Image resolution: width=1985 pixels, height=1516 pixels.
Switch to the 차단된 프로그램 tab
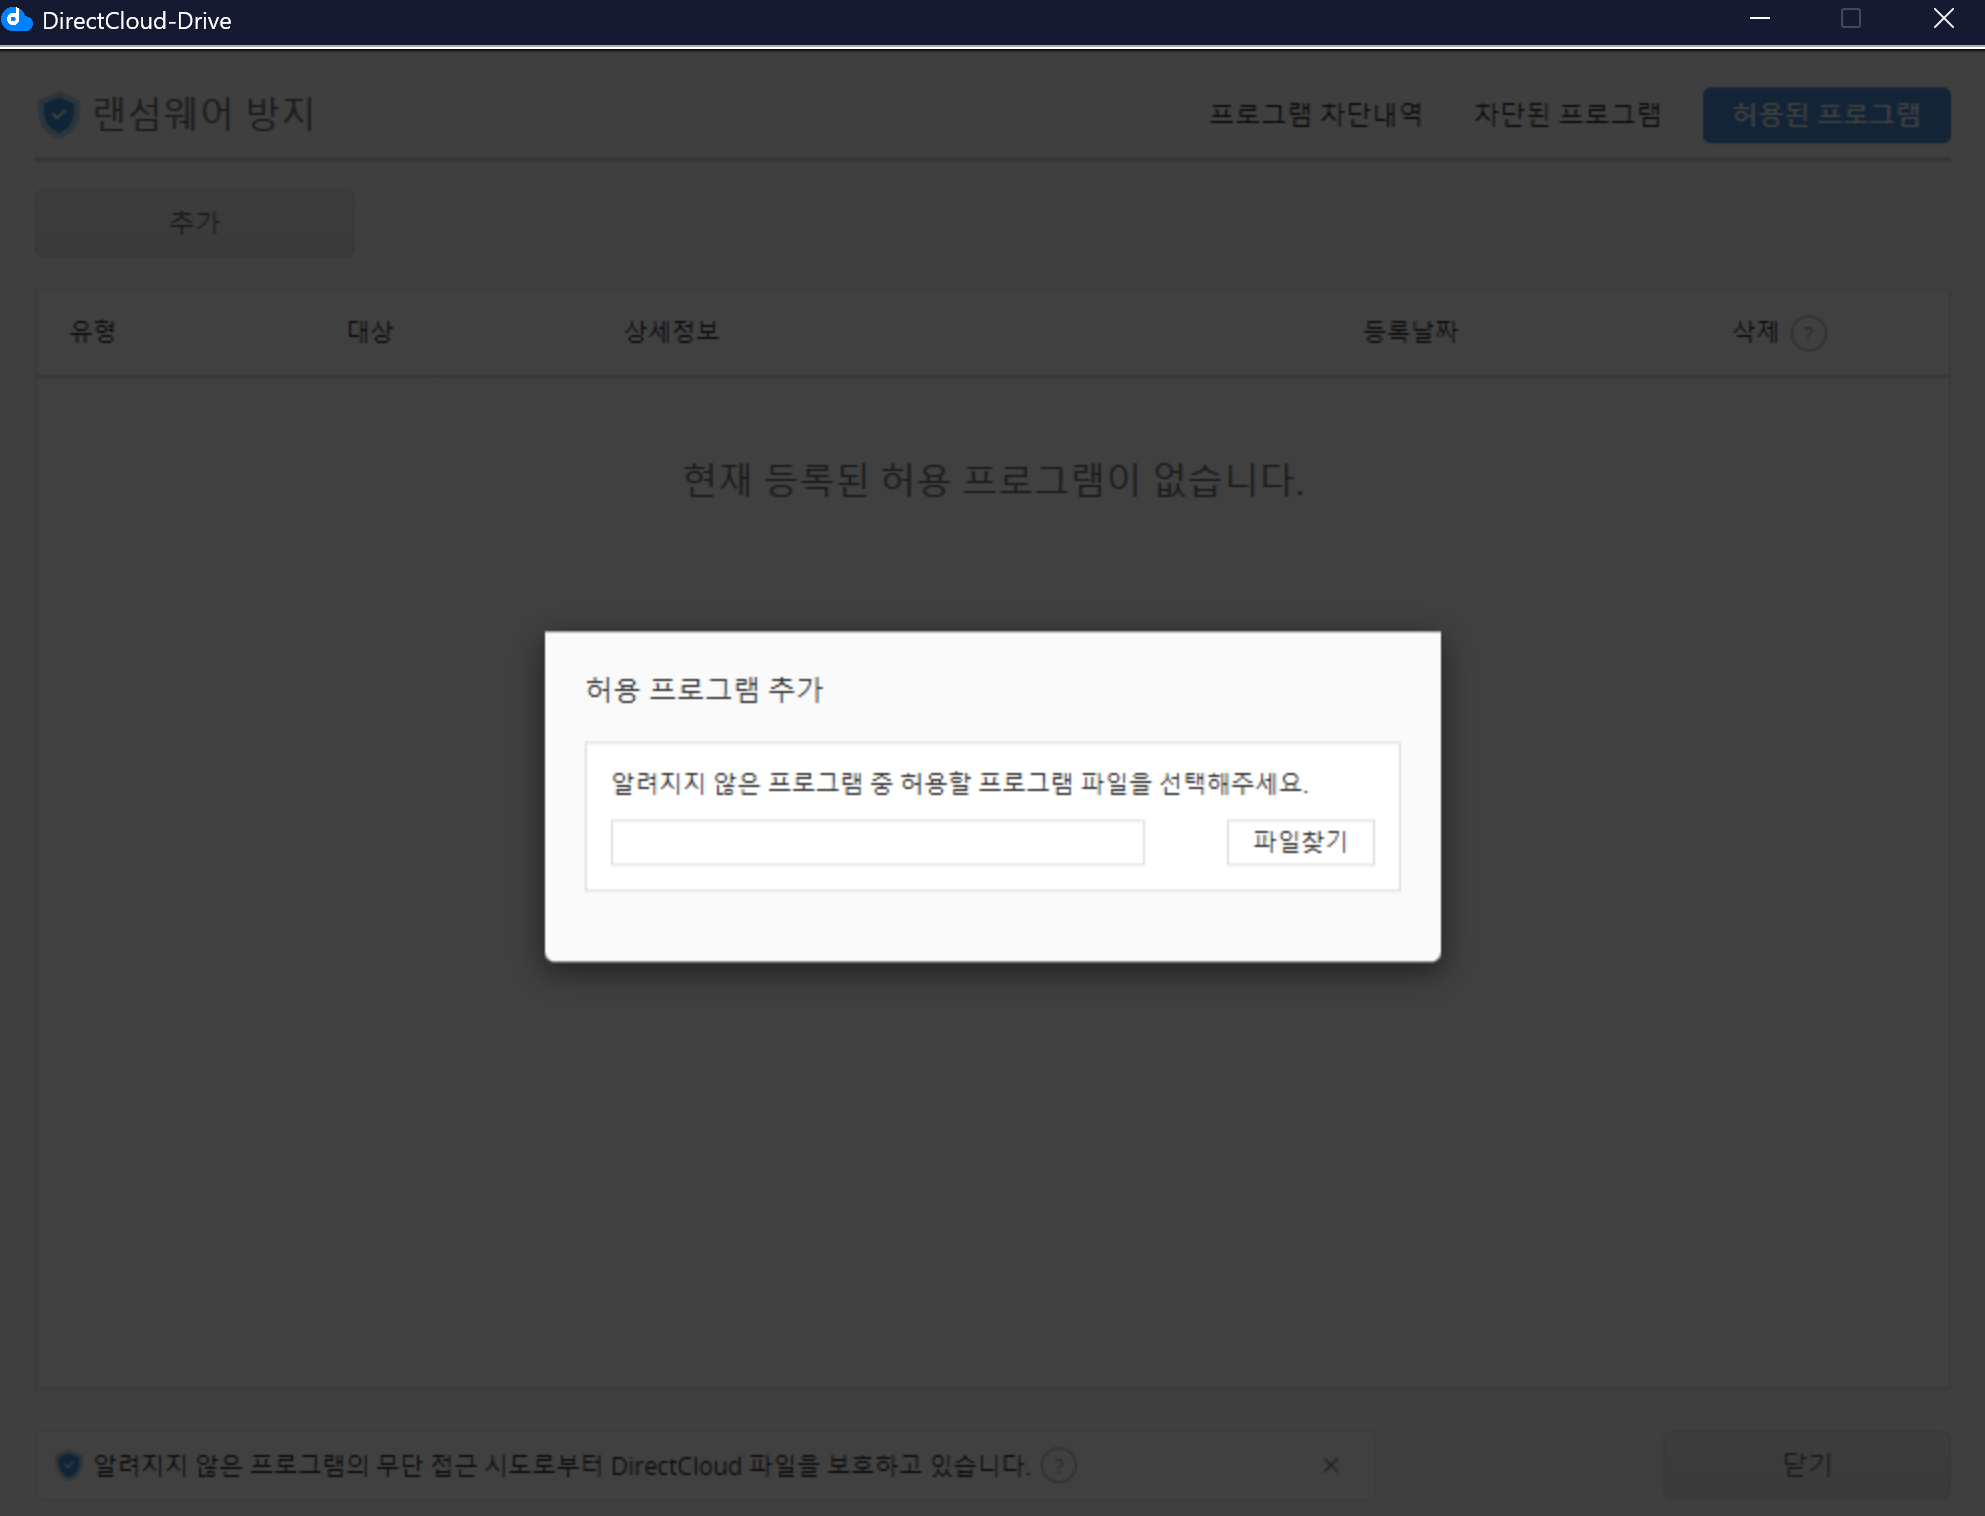pos(1567,114)
